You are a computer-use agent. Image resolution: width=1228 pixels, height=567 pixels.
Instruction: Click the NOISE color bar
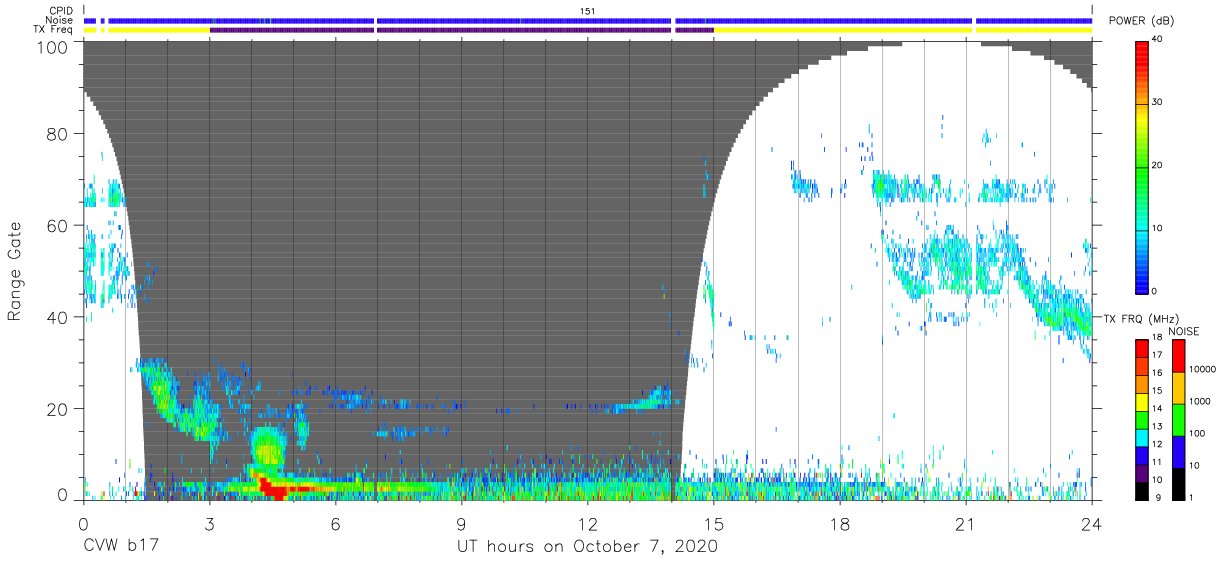pos(1179,418)
